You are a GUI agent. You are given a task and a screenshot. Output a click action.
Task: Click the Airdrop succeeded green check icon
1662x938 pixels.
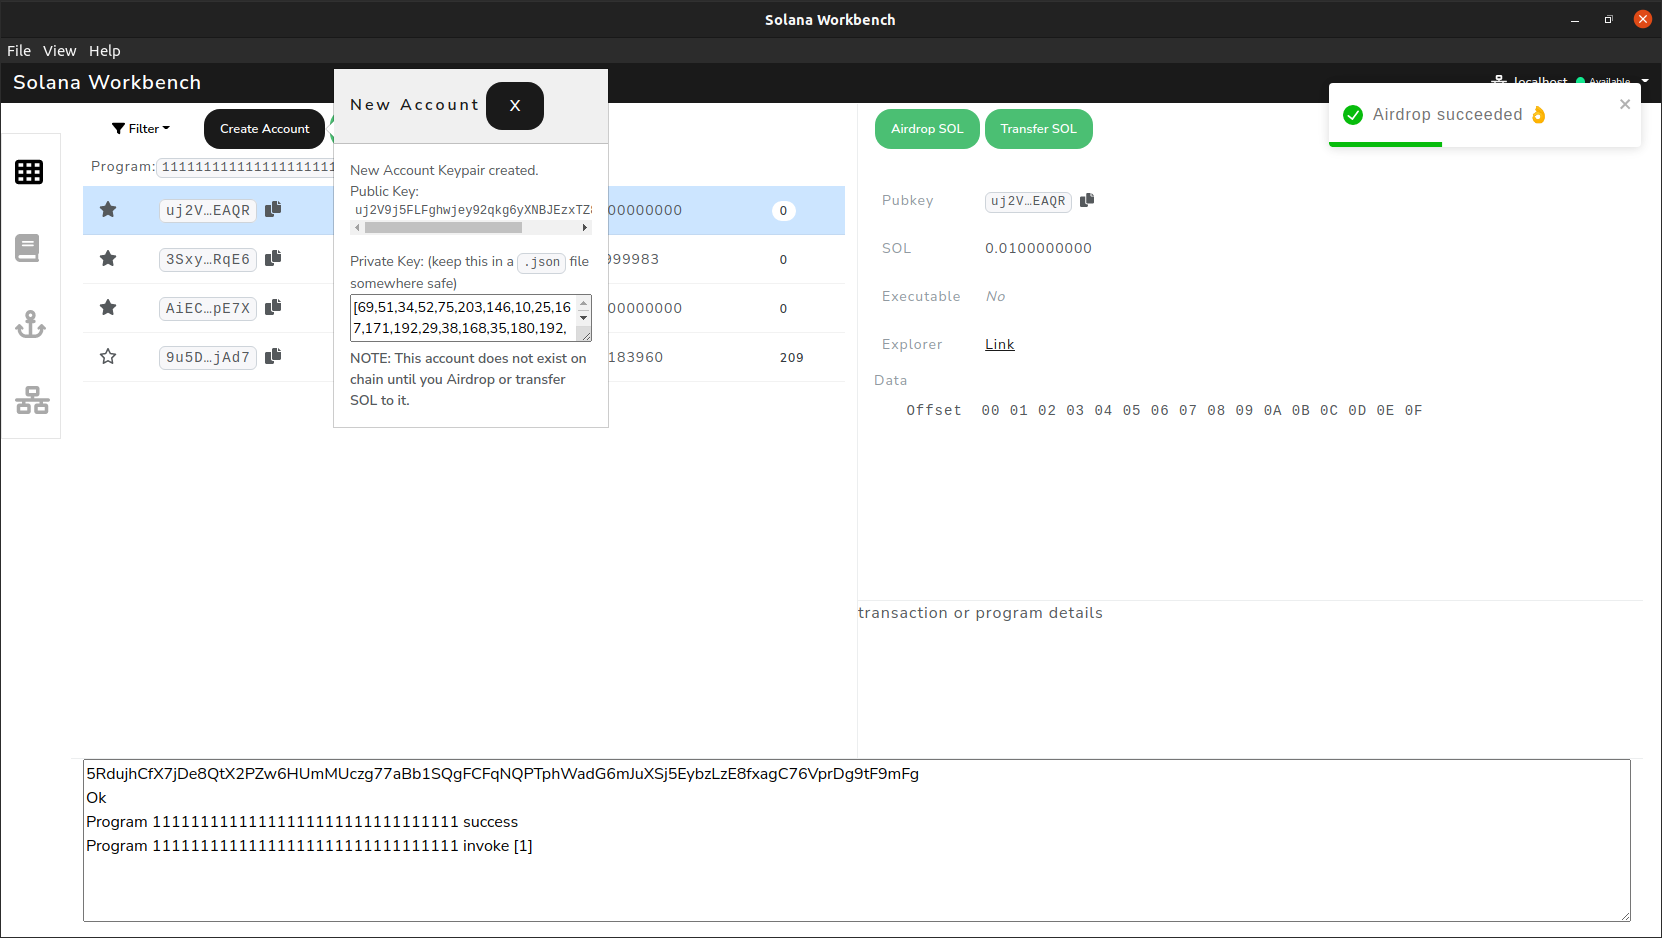tap(1353, 115)
